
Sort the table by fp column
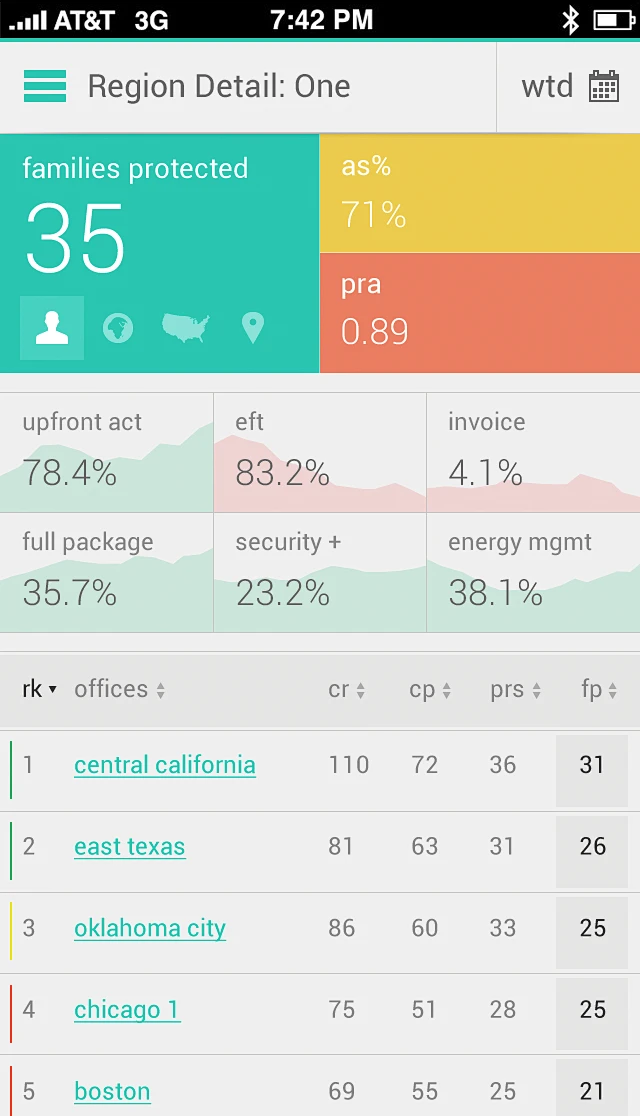click(x=598, y=690)
